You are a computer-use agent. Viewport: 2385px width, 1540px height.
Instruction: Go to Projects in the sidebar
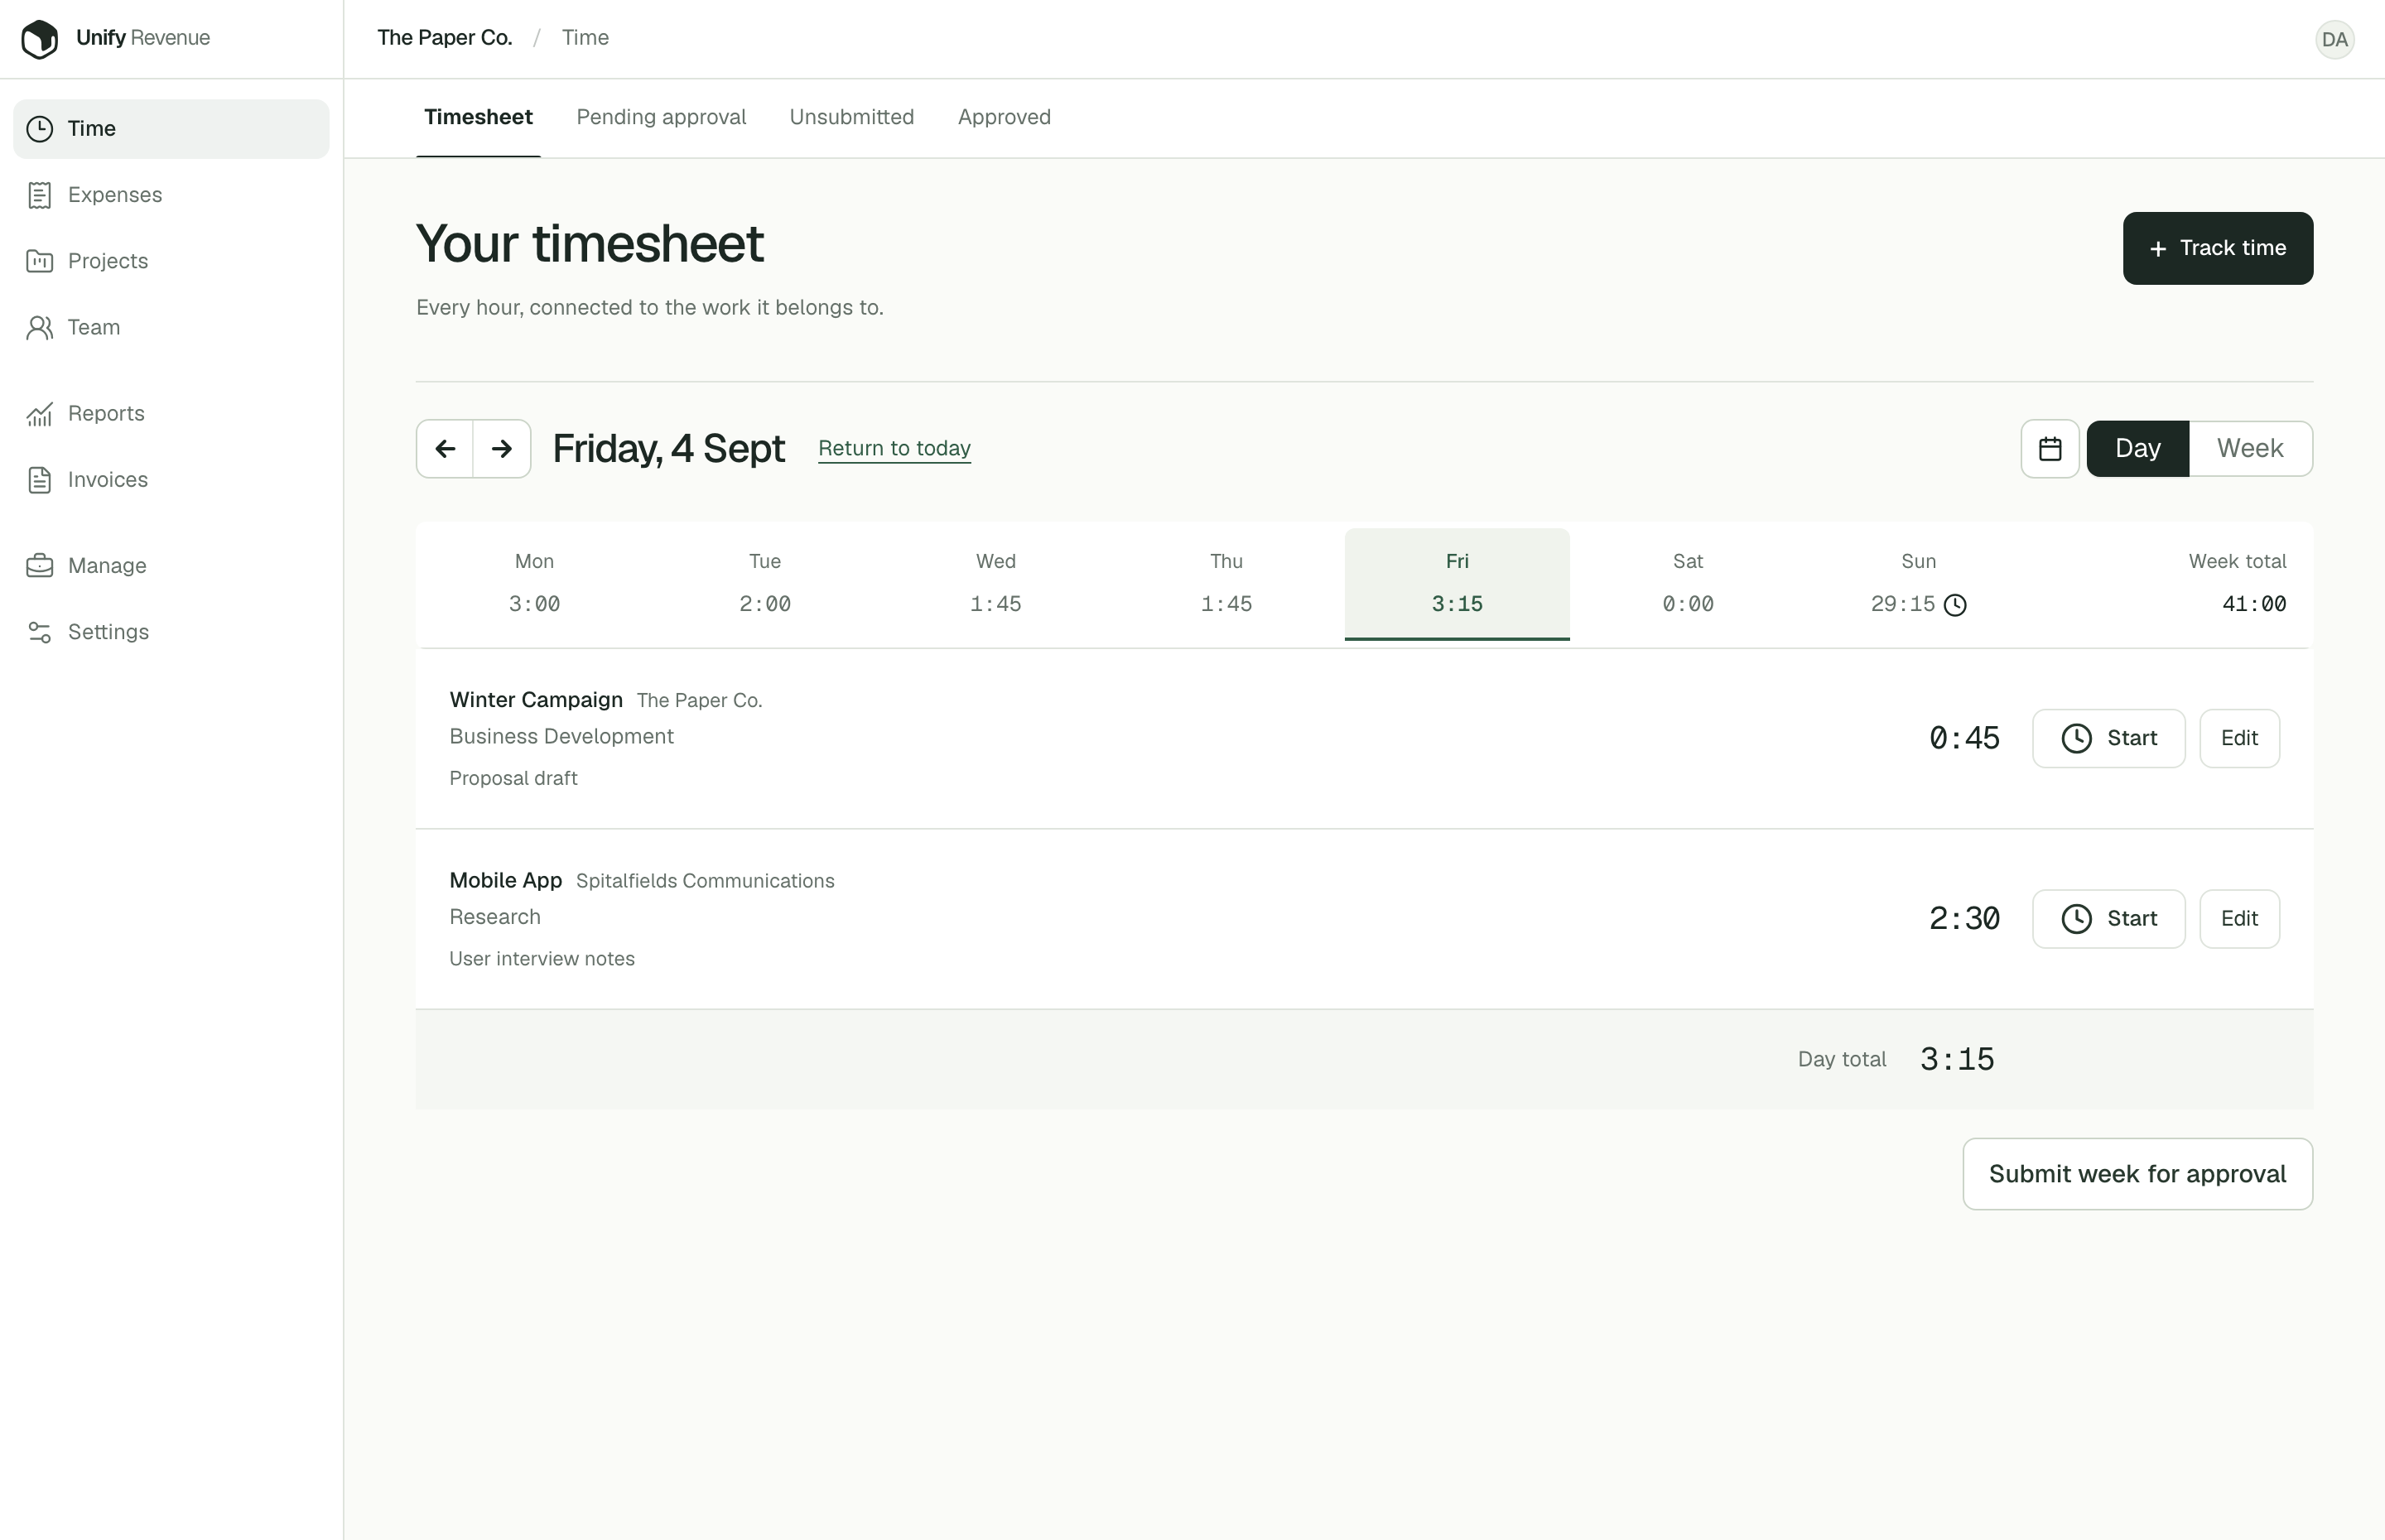coord(171,261)
